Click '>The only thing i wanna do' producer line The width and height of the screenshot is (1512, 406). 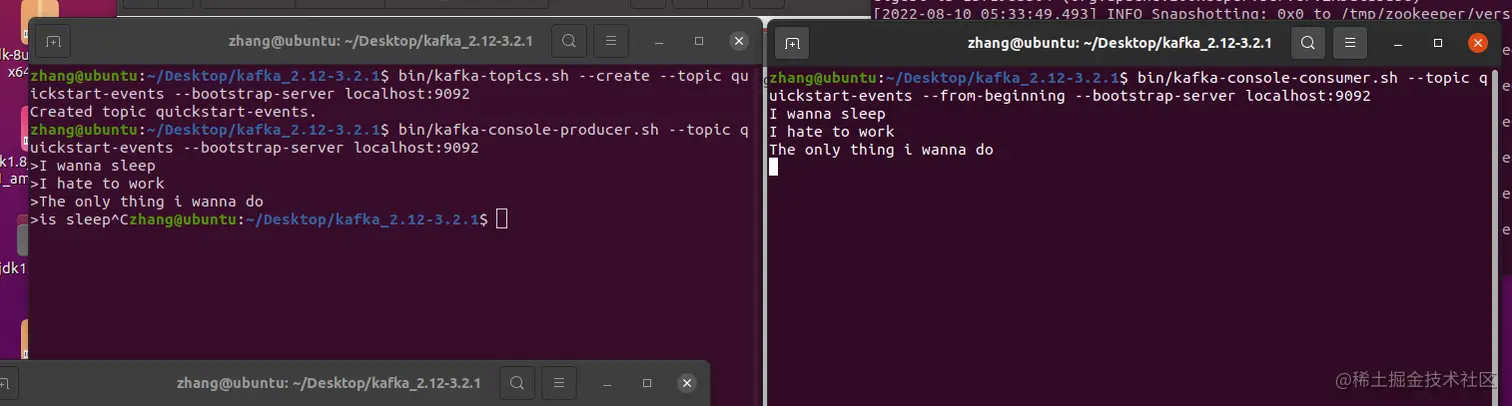147,202
